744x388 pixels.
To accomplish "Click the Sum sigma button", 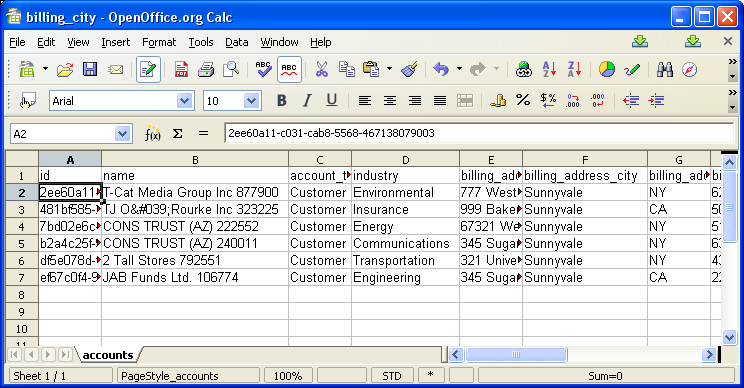I will 177,134.
